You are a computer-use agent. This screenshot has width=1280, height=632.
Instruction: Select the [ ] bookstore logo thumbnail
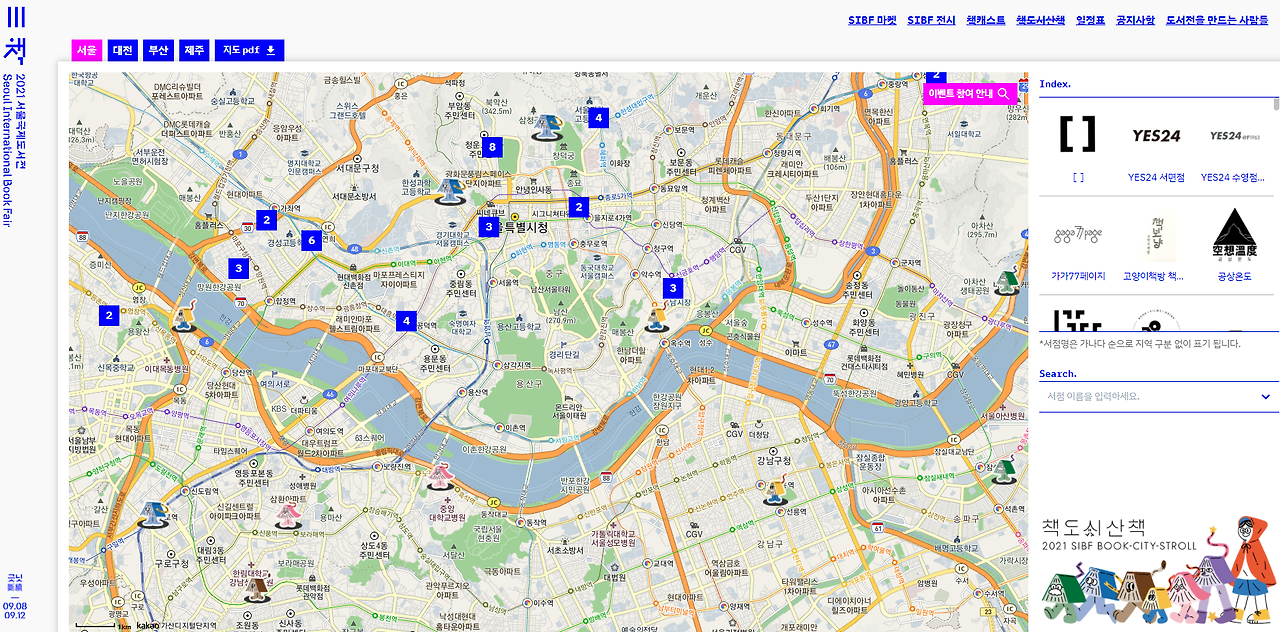tap(1077, 134)
